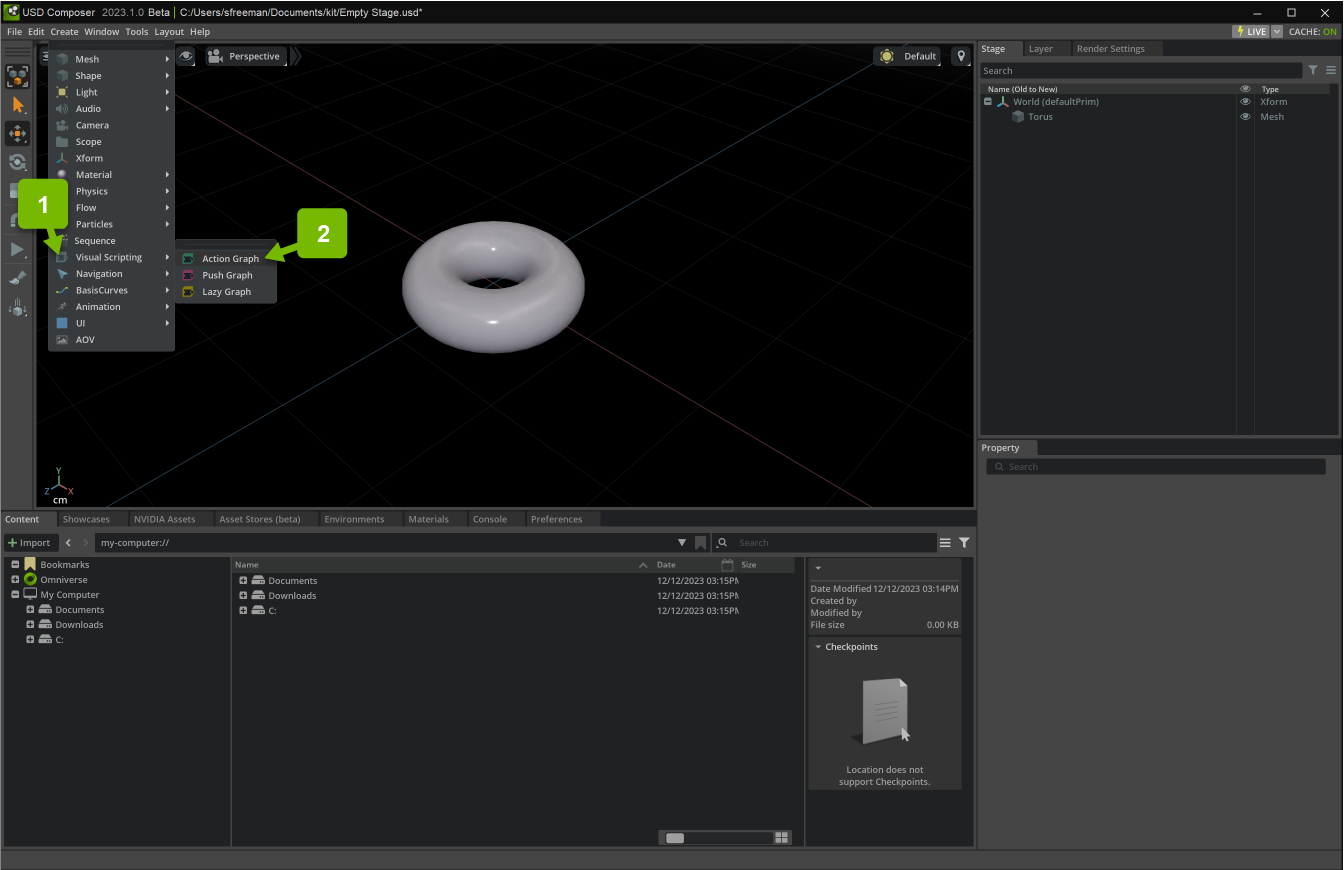Screen dimensions: 1344x870
Task: Activate the orange arrow Select tool
Action: [x=18, y=105]
